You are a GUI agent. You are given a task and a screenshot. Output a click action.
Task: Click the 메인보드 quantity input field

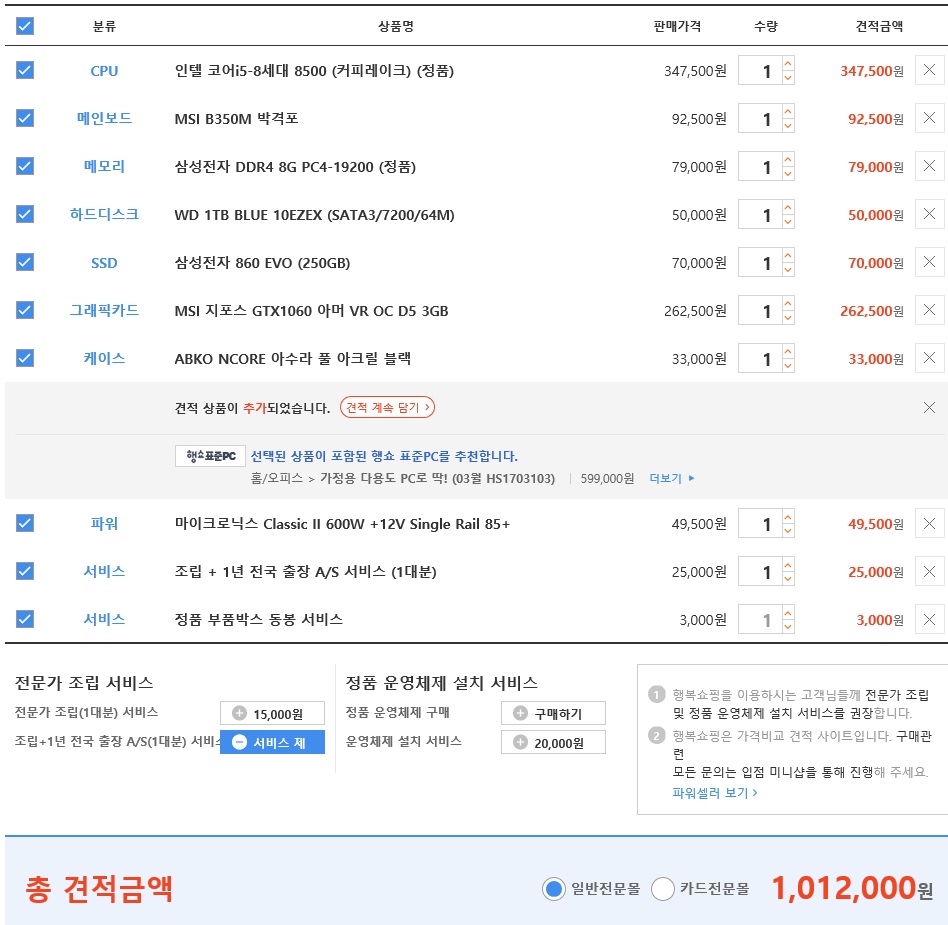(760, 118)
